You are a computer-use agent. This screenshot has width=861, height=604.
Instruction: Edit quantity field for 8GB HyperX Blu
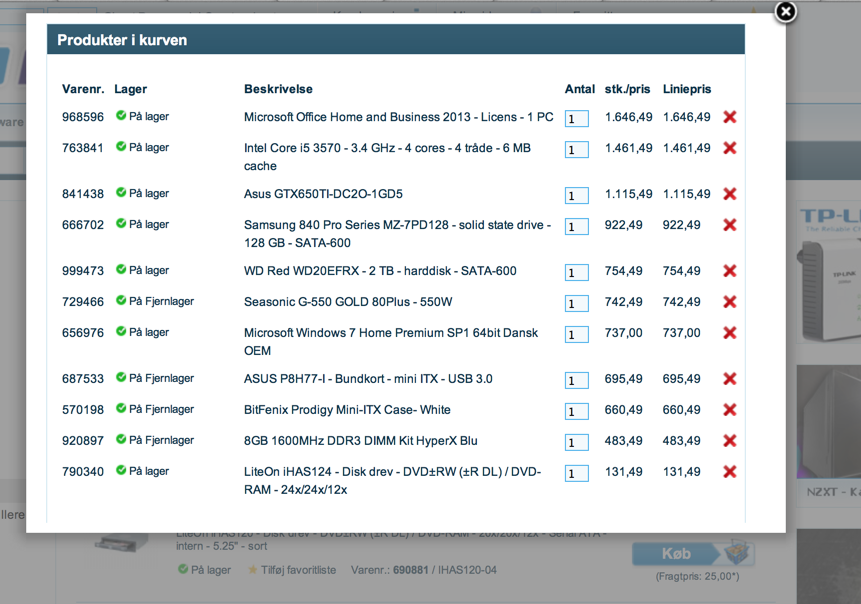[577, 442]
